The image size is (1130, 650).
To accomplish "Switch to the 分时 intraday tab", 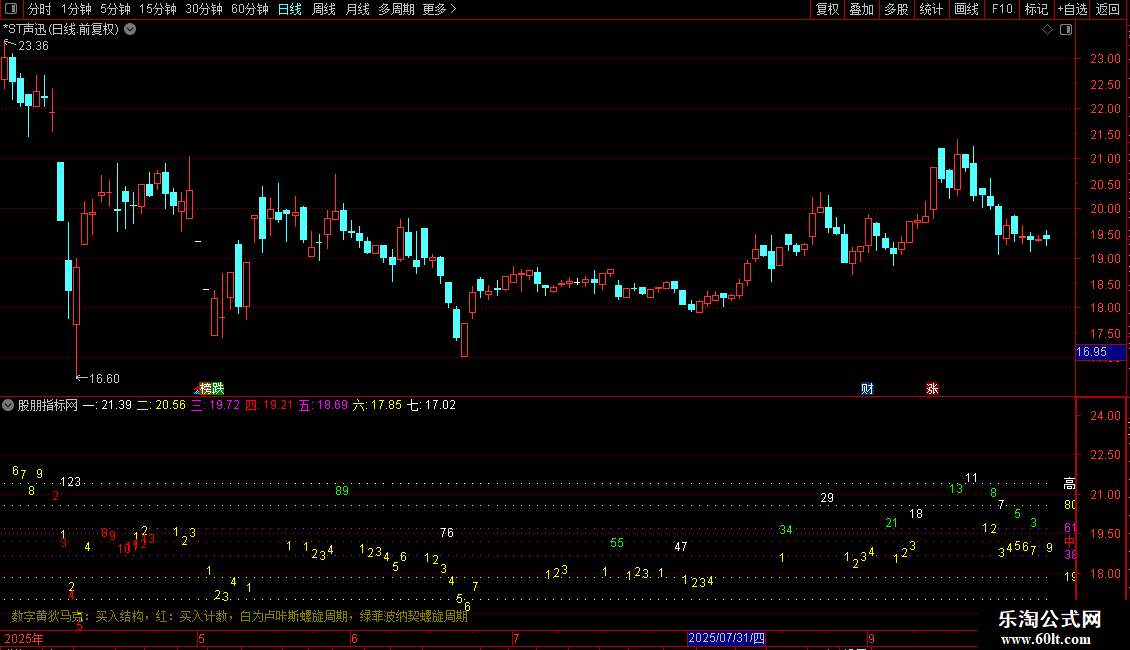I will (40, 9).
